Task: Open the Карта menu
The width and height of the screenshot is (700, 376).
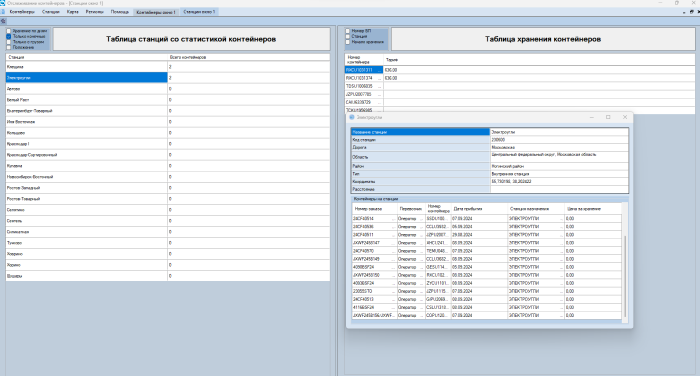Action: tap(72, 12)
